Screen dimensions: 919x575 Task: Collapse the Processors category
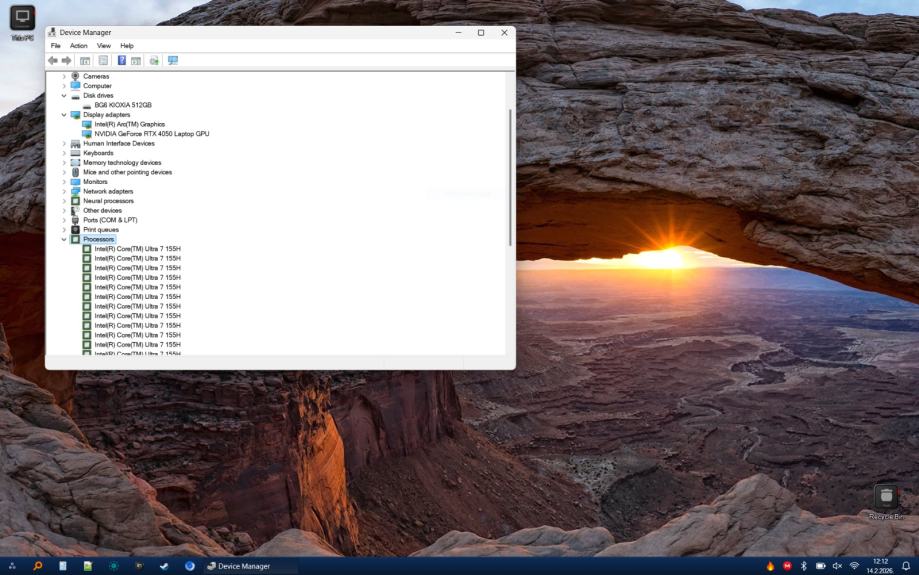pos(64,239)
